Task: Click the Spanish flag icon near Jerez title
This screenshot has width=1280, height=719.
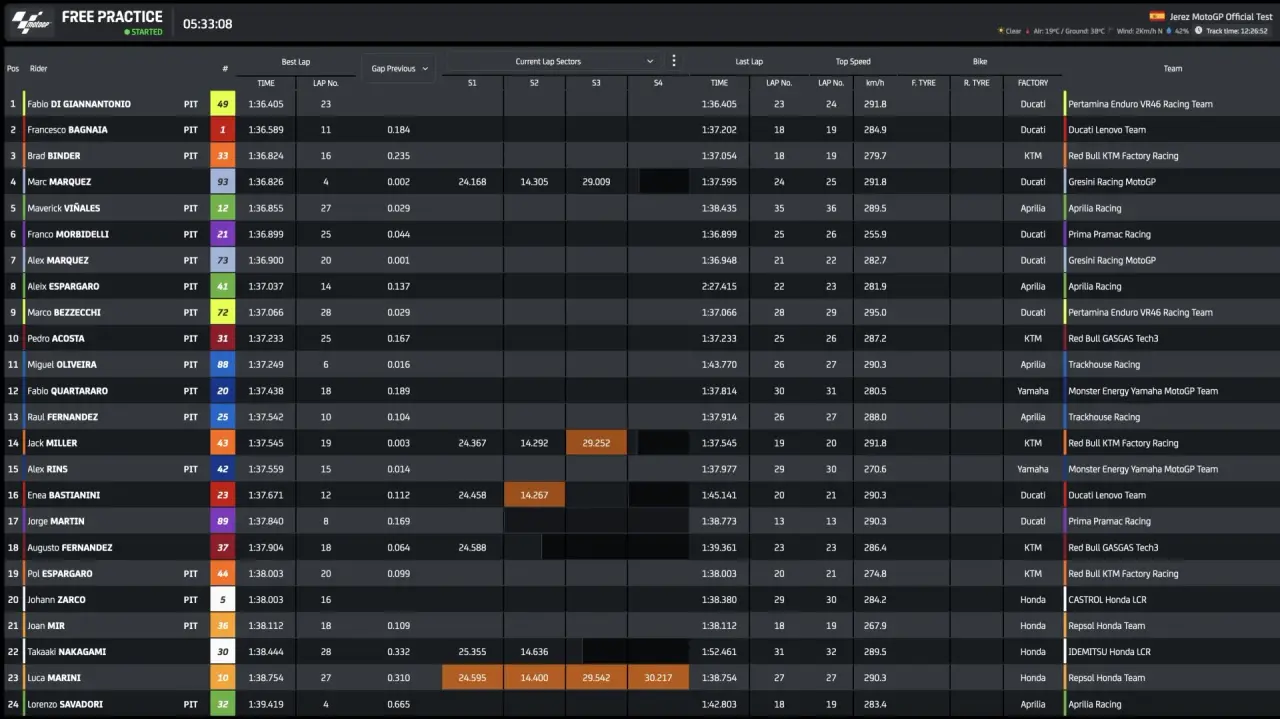Action: click(x=1157, y=16)
